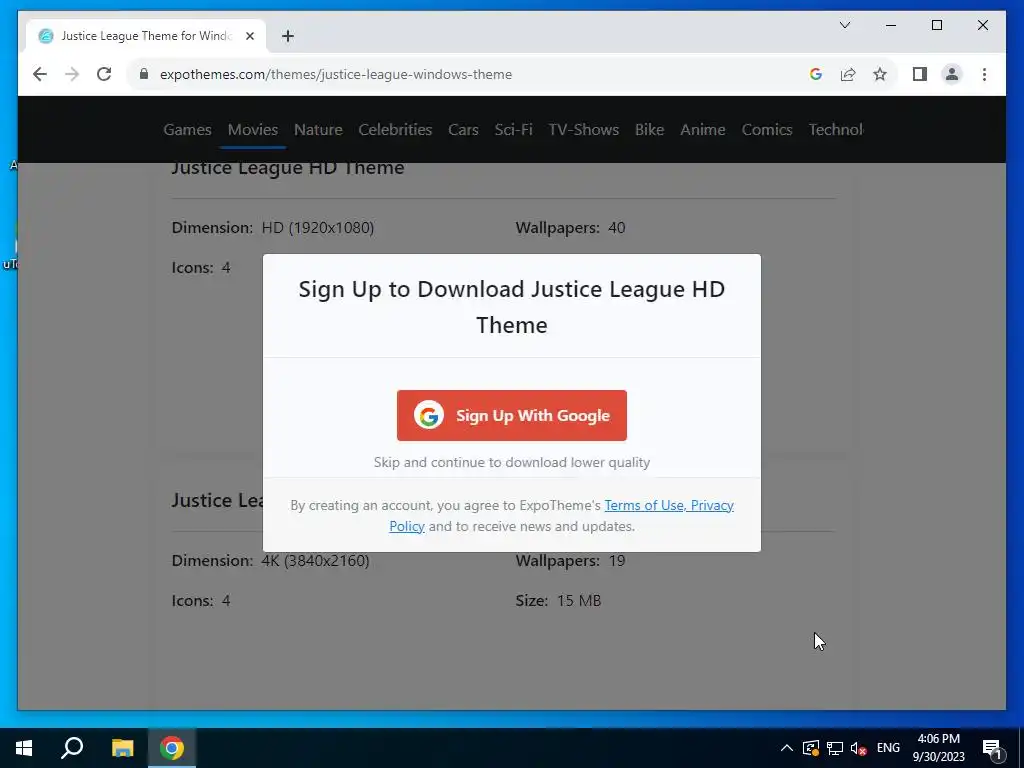Skip and continue to download lower quality

coord(511,462)
